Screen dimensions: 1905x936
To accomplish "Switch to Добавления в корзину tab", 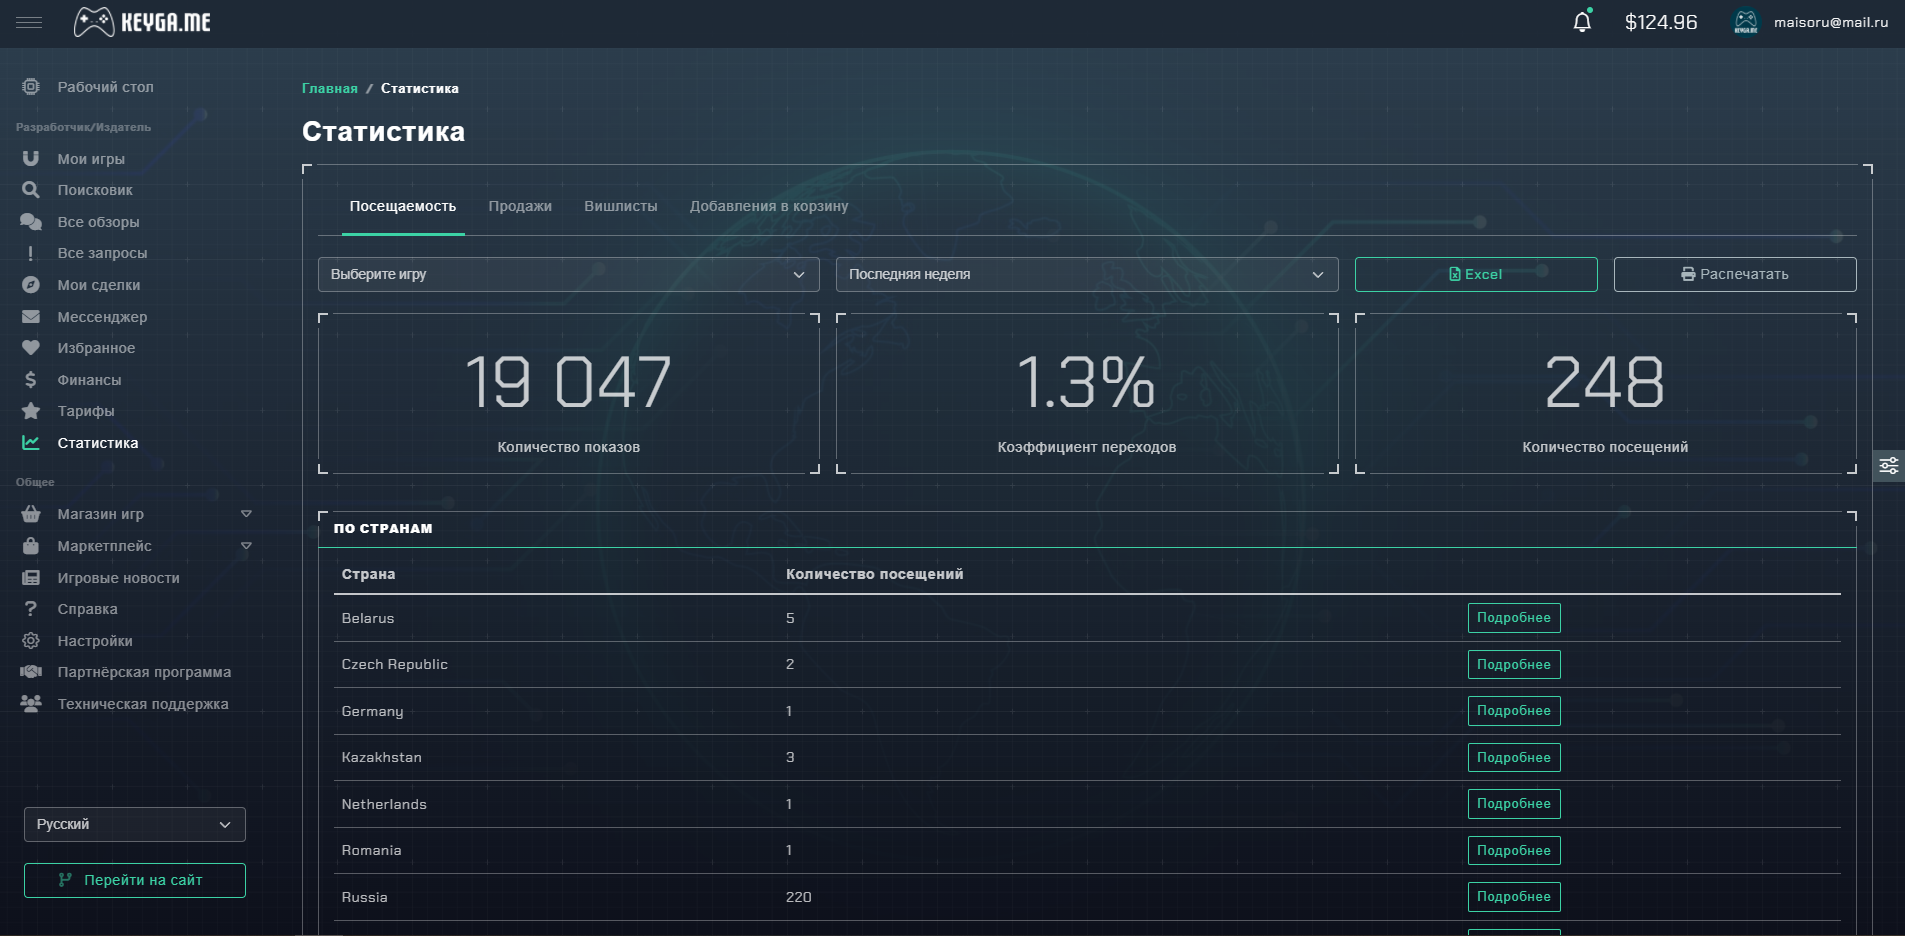I will pyautogui.click(x=769, y=206).
